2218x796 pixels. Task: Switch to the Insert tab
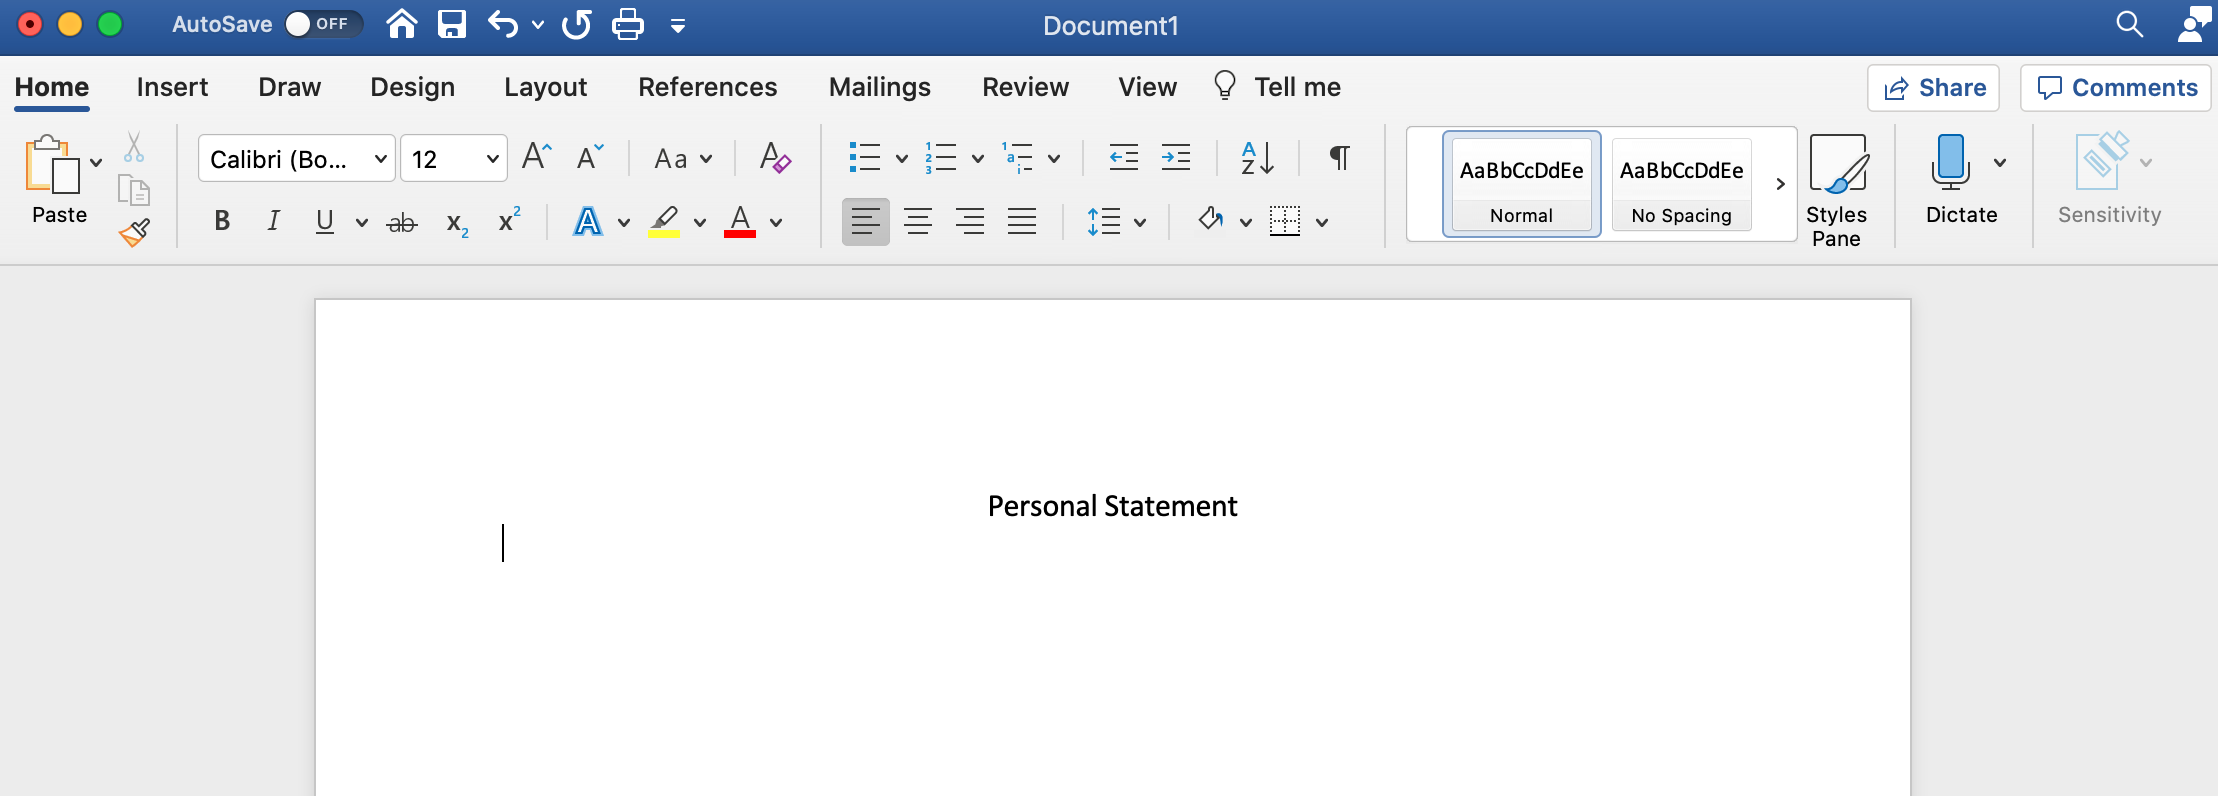click(172, 87)
